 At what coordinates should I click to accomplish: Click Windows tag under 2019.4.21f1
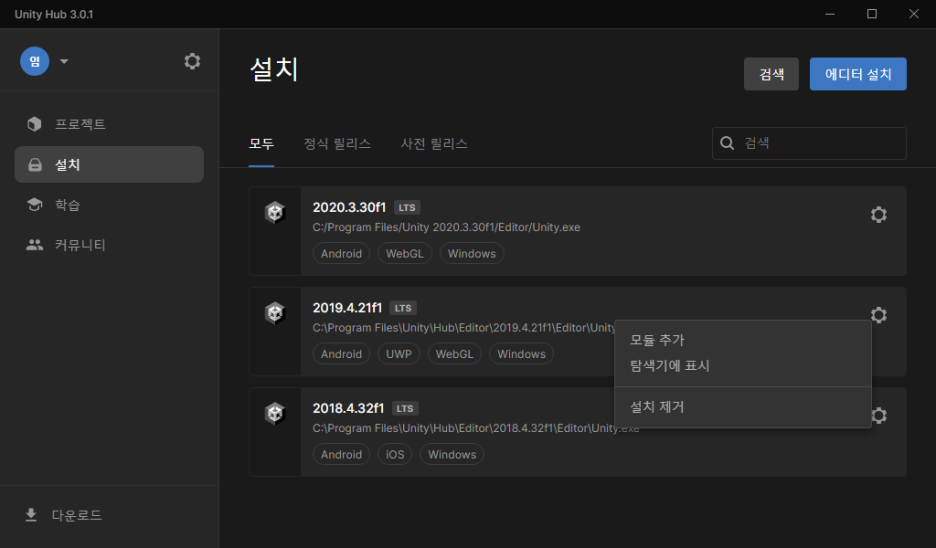tap(521, 354)
